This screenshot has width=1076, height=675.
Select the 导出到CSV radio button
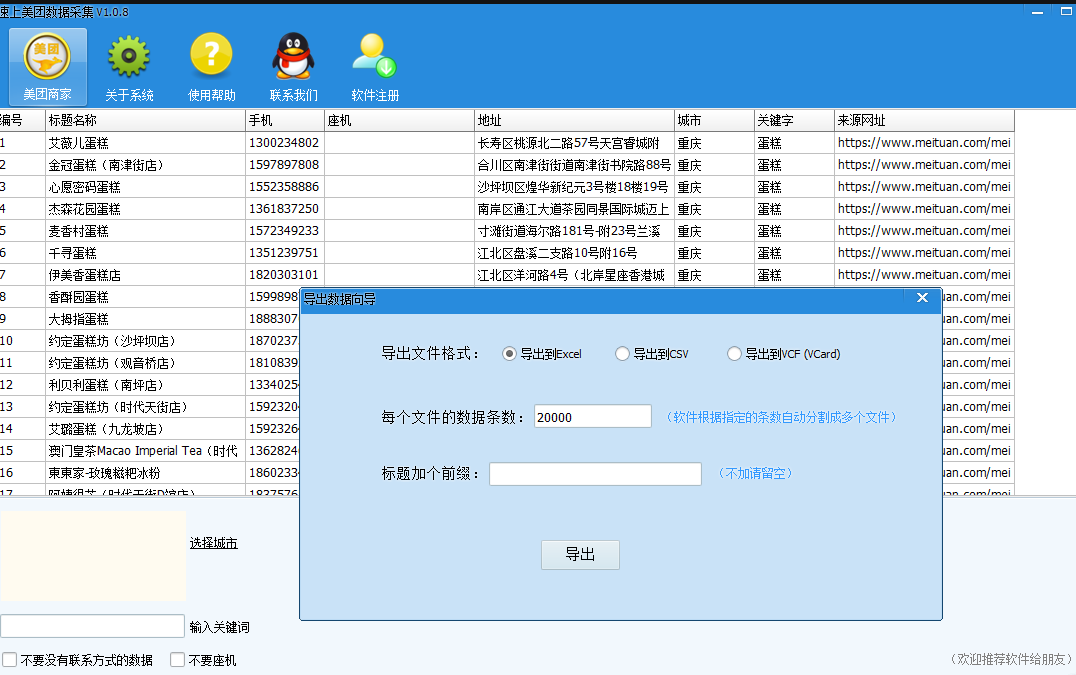623,354
